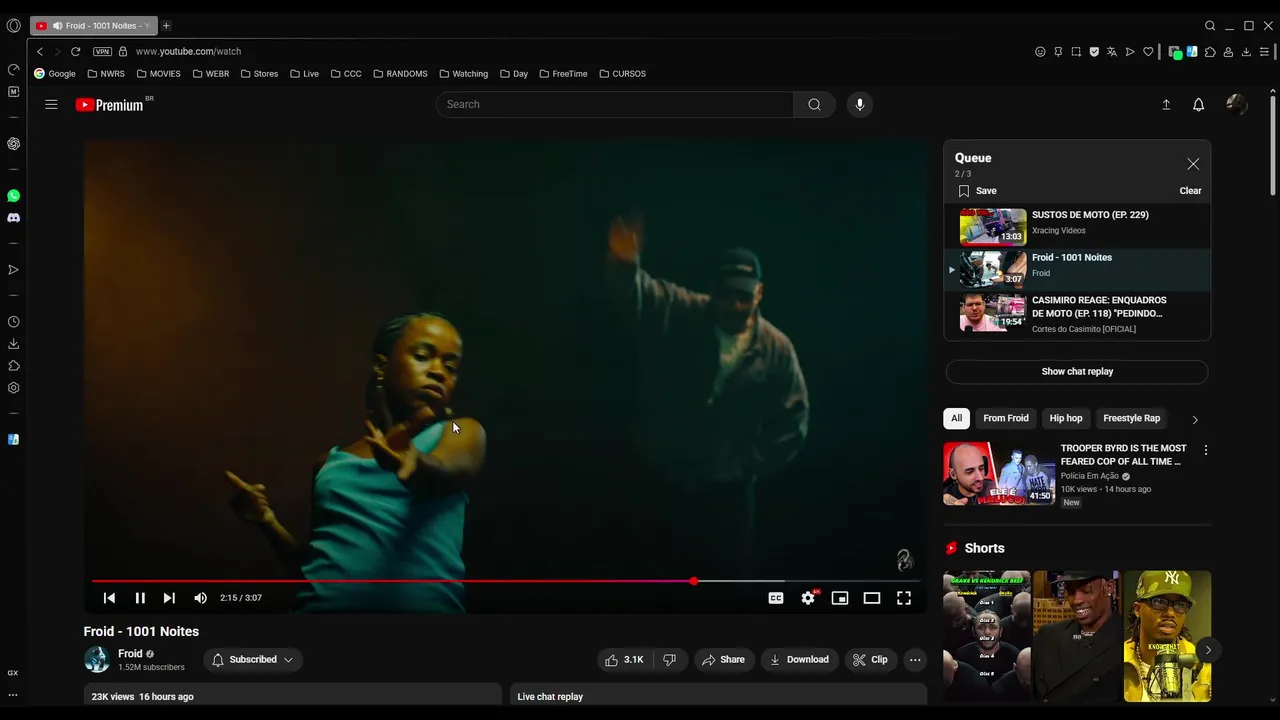This screenshot has height=720, width=1280.
Task: Open video settings gear
Action: [808, 598]
